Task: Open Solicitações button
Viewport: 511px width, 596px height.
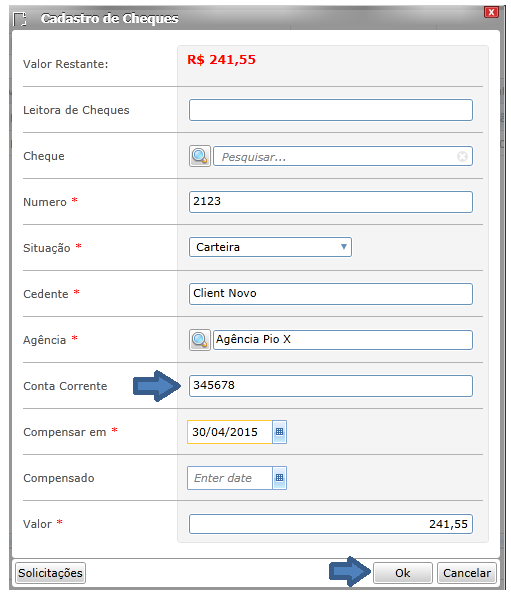Action: pos(50,573)
